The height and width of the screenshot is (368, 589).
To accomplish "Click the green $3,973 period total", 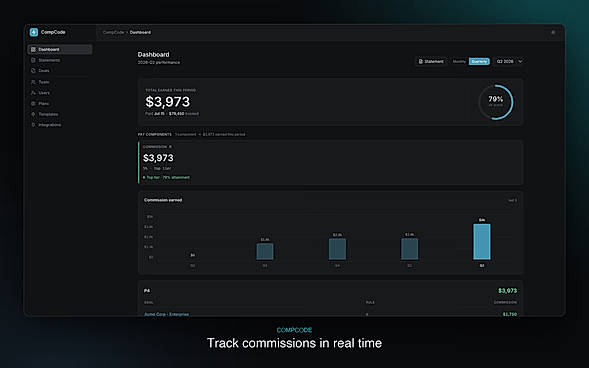I will 507,291.
